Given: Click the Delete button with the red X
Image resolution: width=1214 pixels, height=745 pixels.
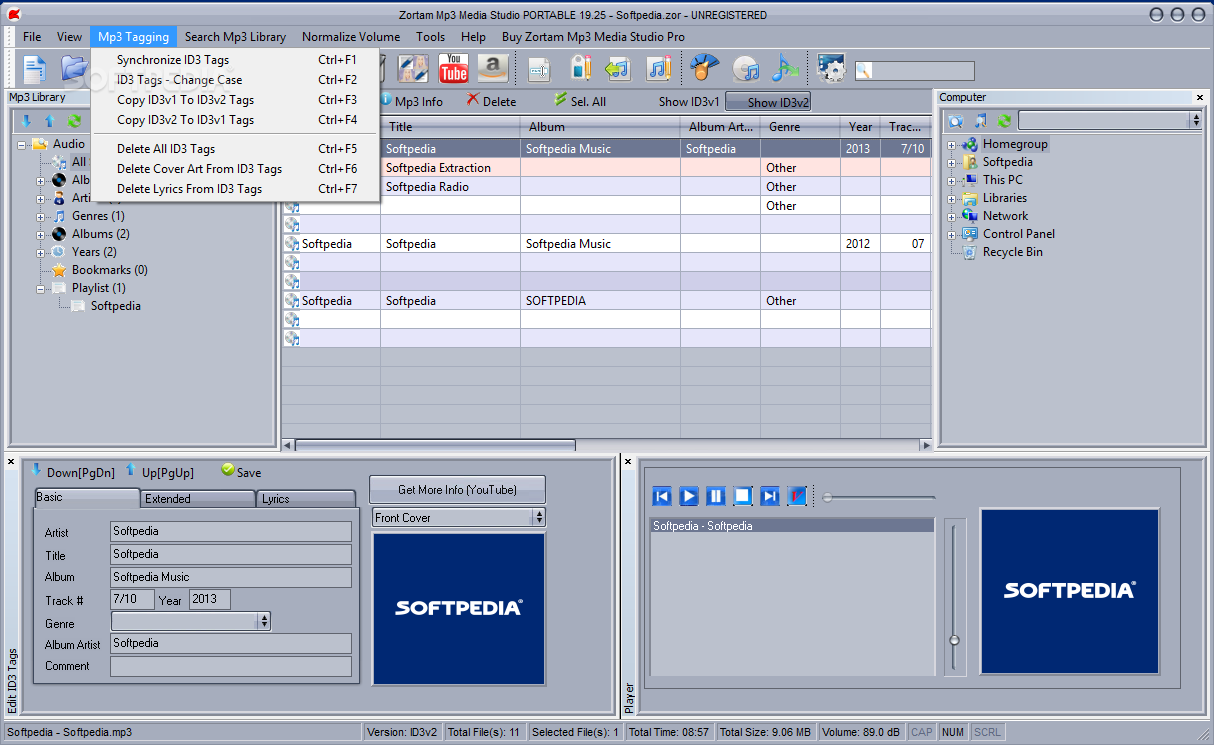Looking at the screenshot, I should point(491,101).
